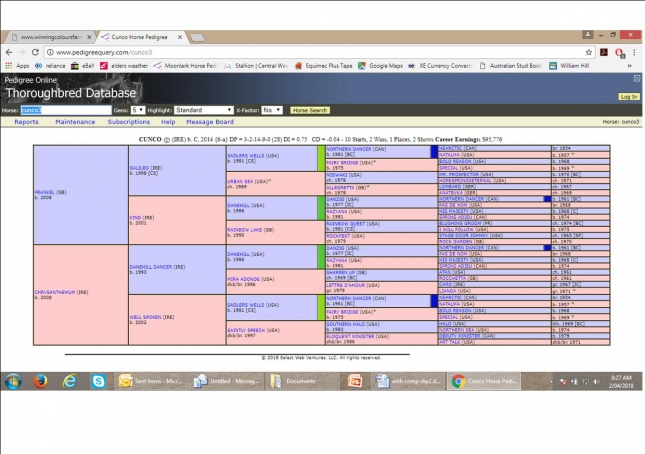Open the KIND (IRE) link
This screenshot has height=454, width=645.
[x=142, y=218]
